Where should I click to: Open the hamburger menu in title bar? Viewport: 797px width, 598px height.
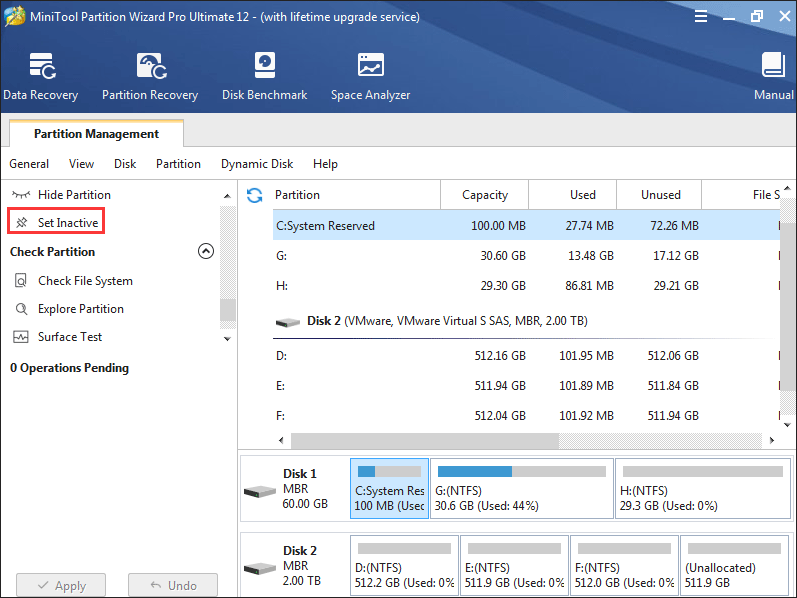701,16
